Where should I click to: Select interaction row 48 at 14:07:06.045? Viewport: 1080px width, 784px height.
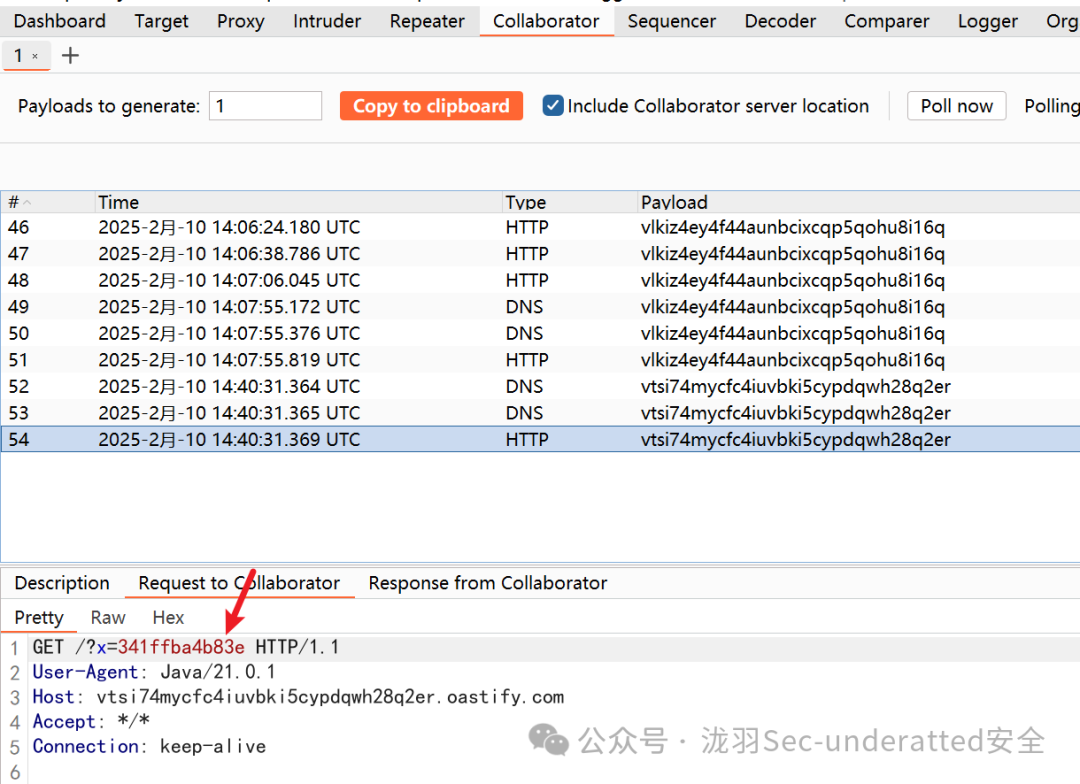(x=540, y=280)
